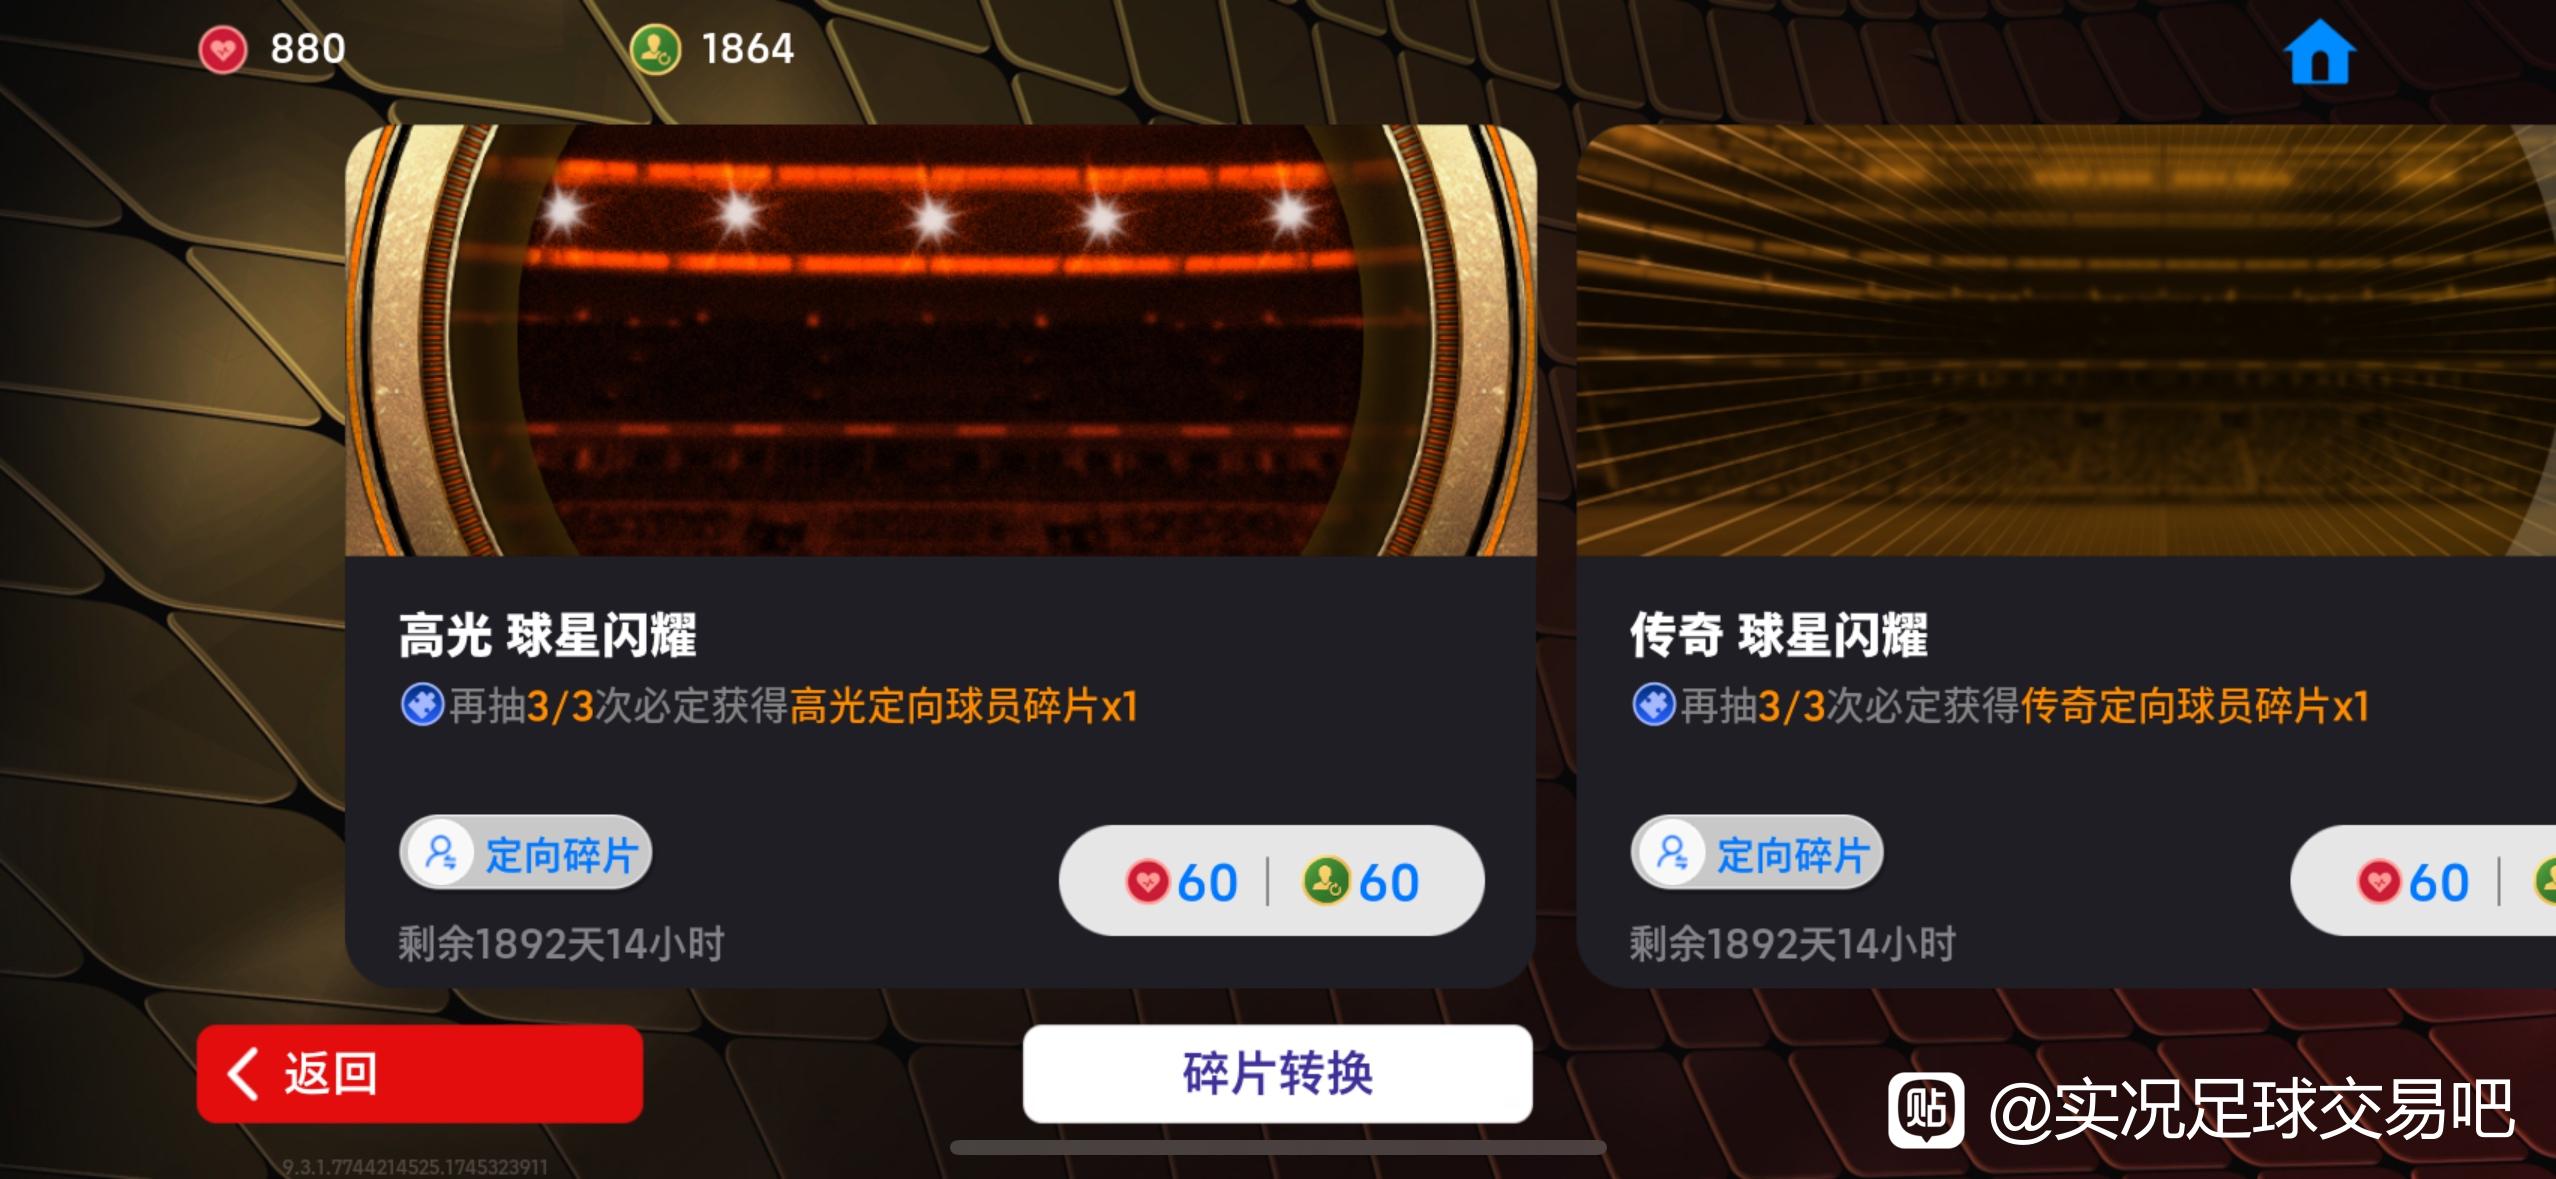Click the puzzle piece icon under 高光 球星闪耀

point(422,705)
